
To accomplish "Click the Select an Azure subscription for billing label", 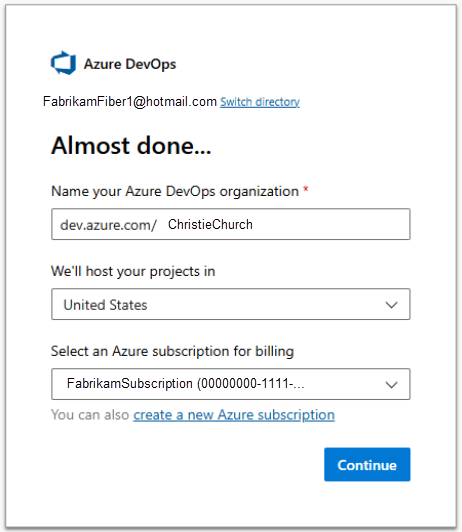I will [x=172, y=351].
